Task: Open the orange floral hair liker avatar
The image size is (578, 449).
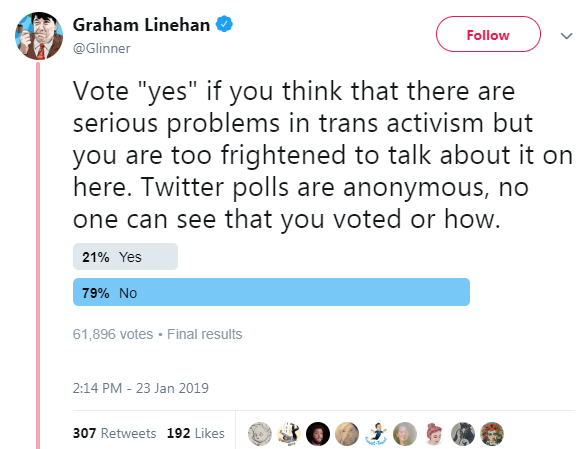Action: pyautogui.click(x=492, y=434)
